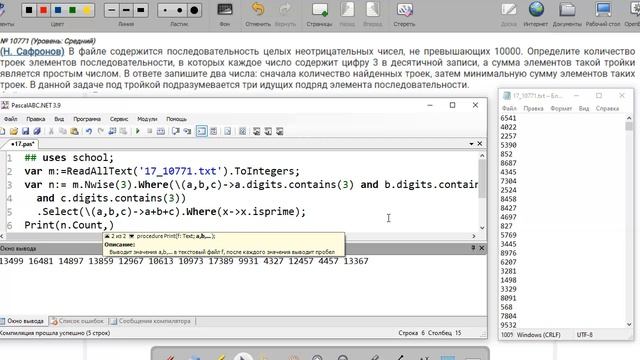Open Файл menu in Notepad window

tap(509, 109)
